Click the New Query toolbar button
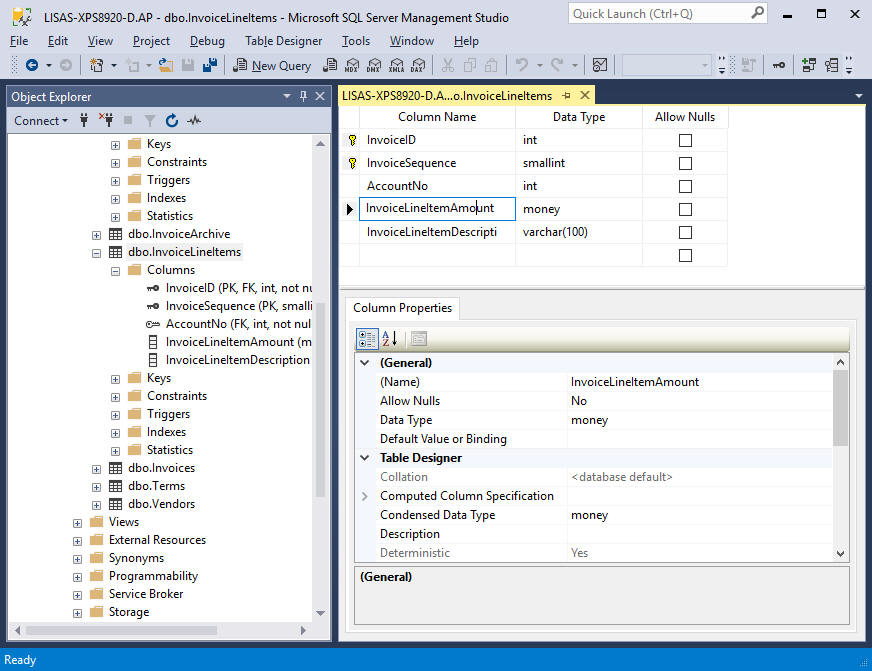Screen dimensions: 872x671 pos(272,65)
